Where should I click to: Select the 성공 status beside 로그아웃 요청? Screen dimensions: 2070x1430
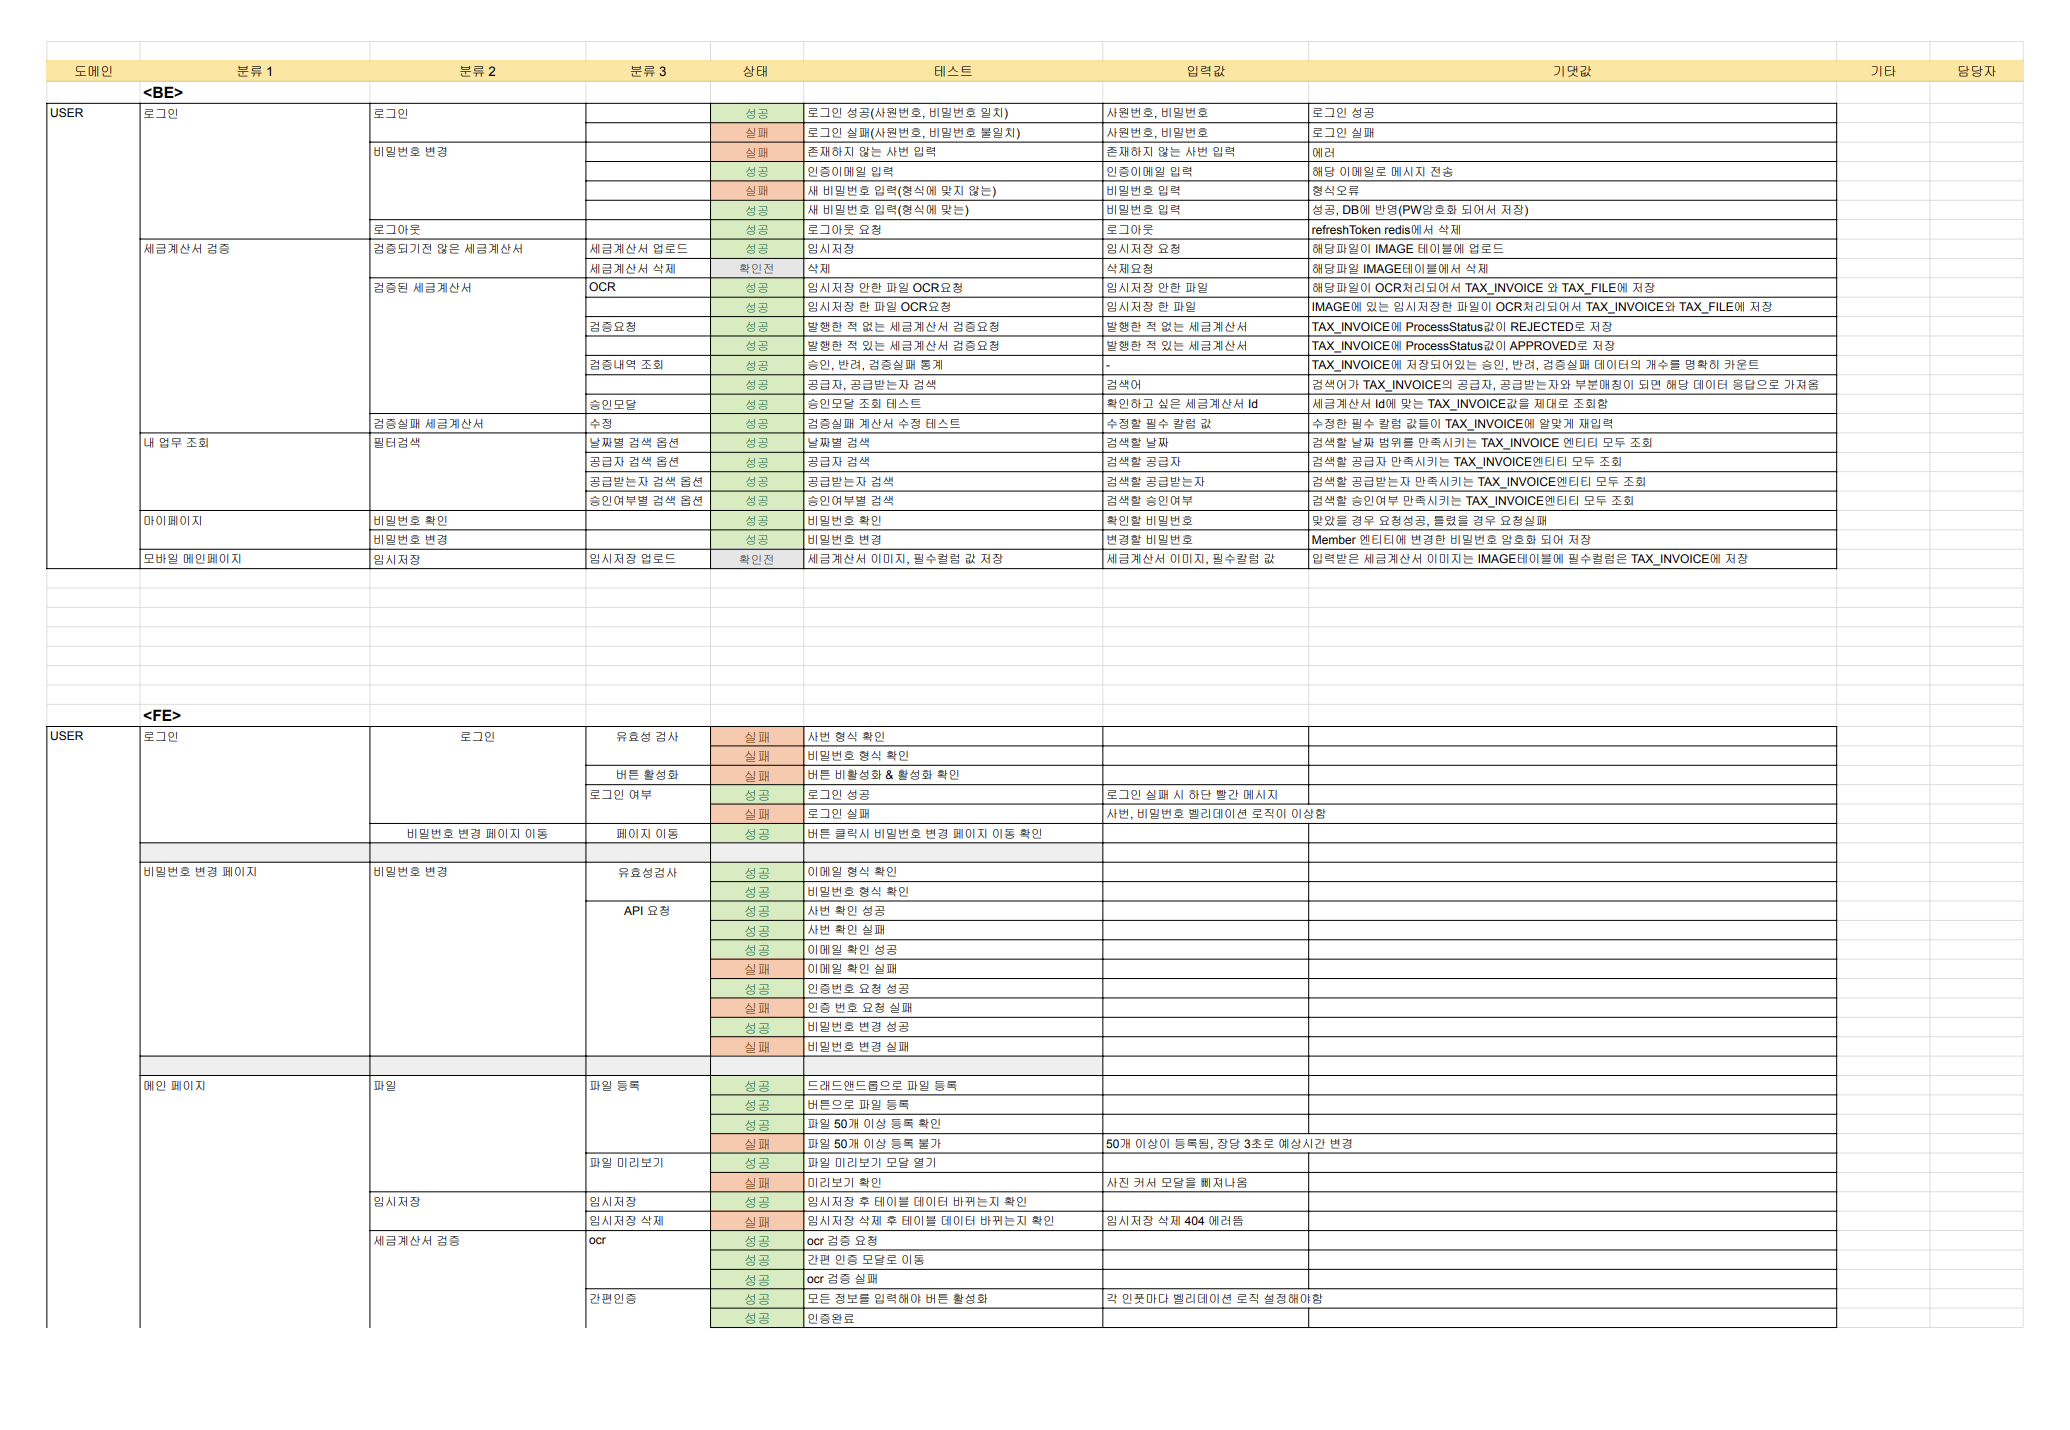point(756,230)
